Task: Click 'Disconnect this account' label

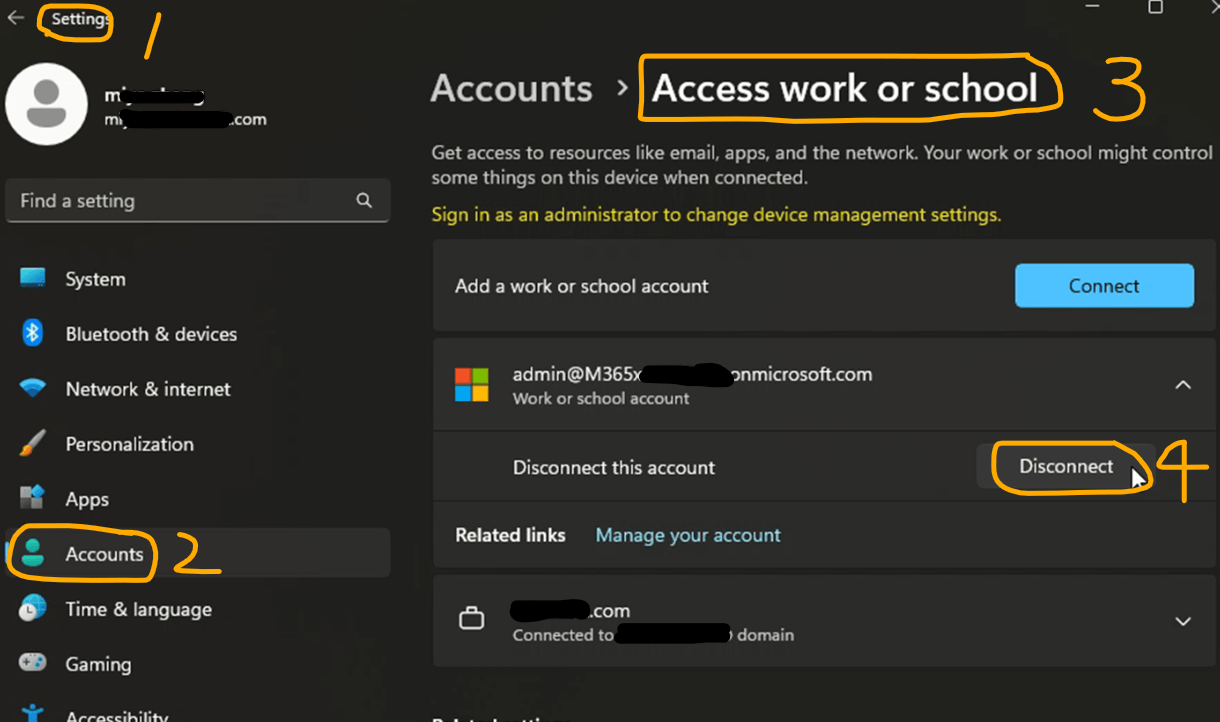Action: click(x=614, y=467)
